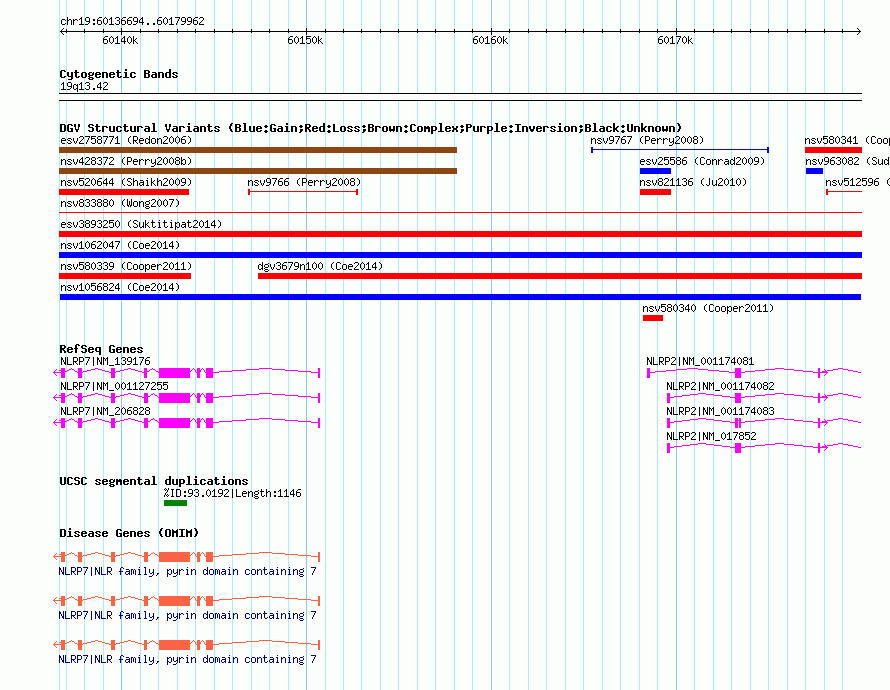Click the chr19:60136694..60179962 coordinate label

point(132,21)
